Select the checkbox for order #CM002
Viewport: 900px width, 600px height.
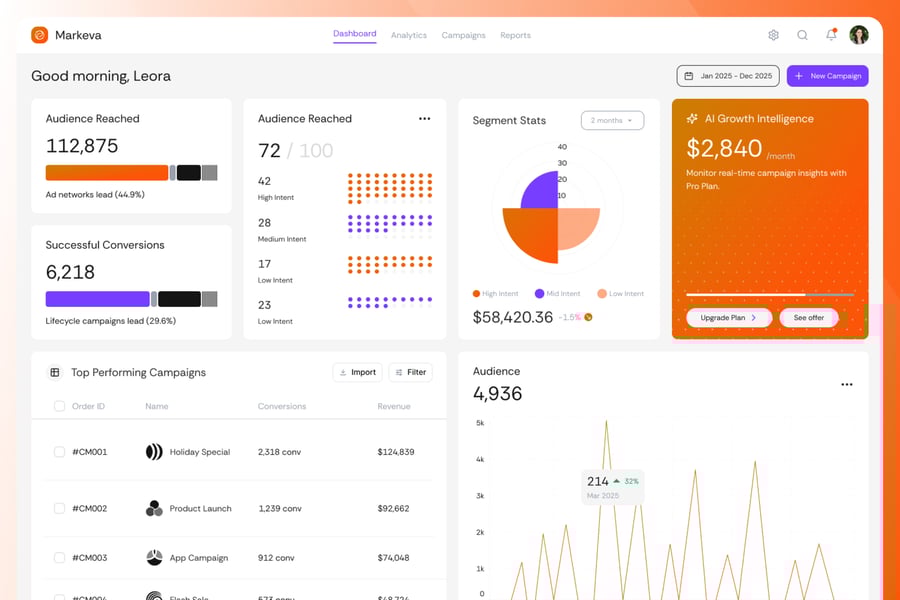[x=59, y=509]
